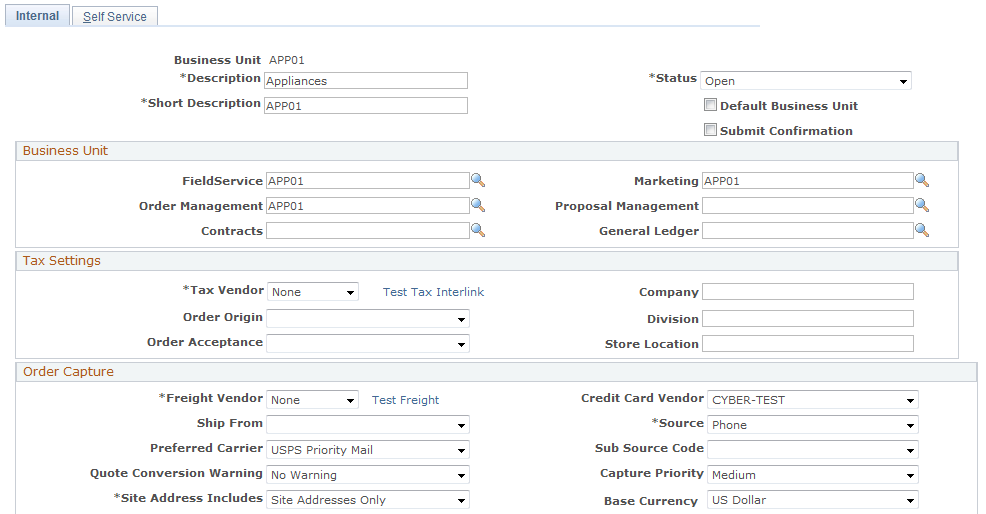Viewport: 986px width, 514px height.
Task: Focus the Marketing input field
Action: 807,181
